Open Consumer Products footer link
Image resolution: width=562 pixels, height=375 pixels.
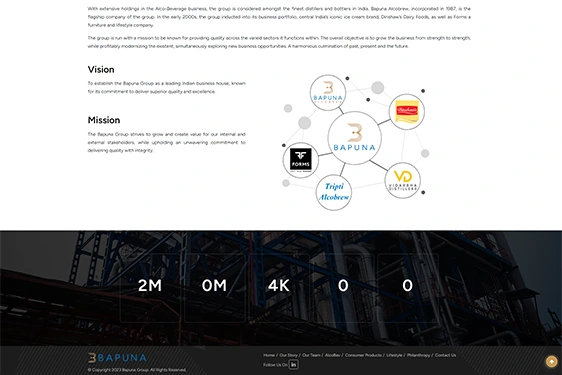pos(363,355)
